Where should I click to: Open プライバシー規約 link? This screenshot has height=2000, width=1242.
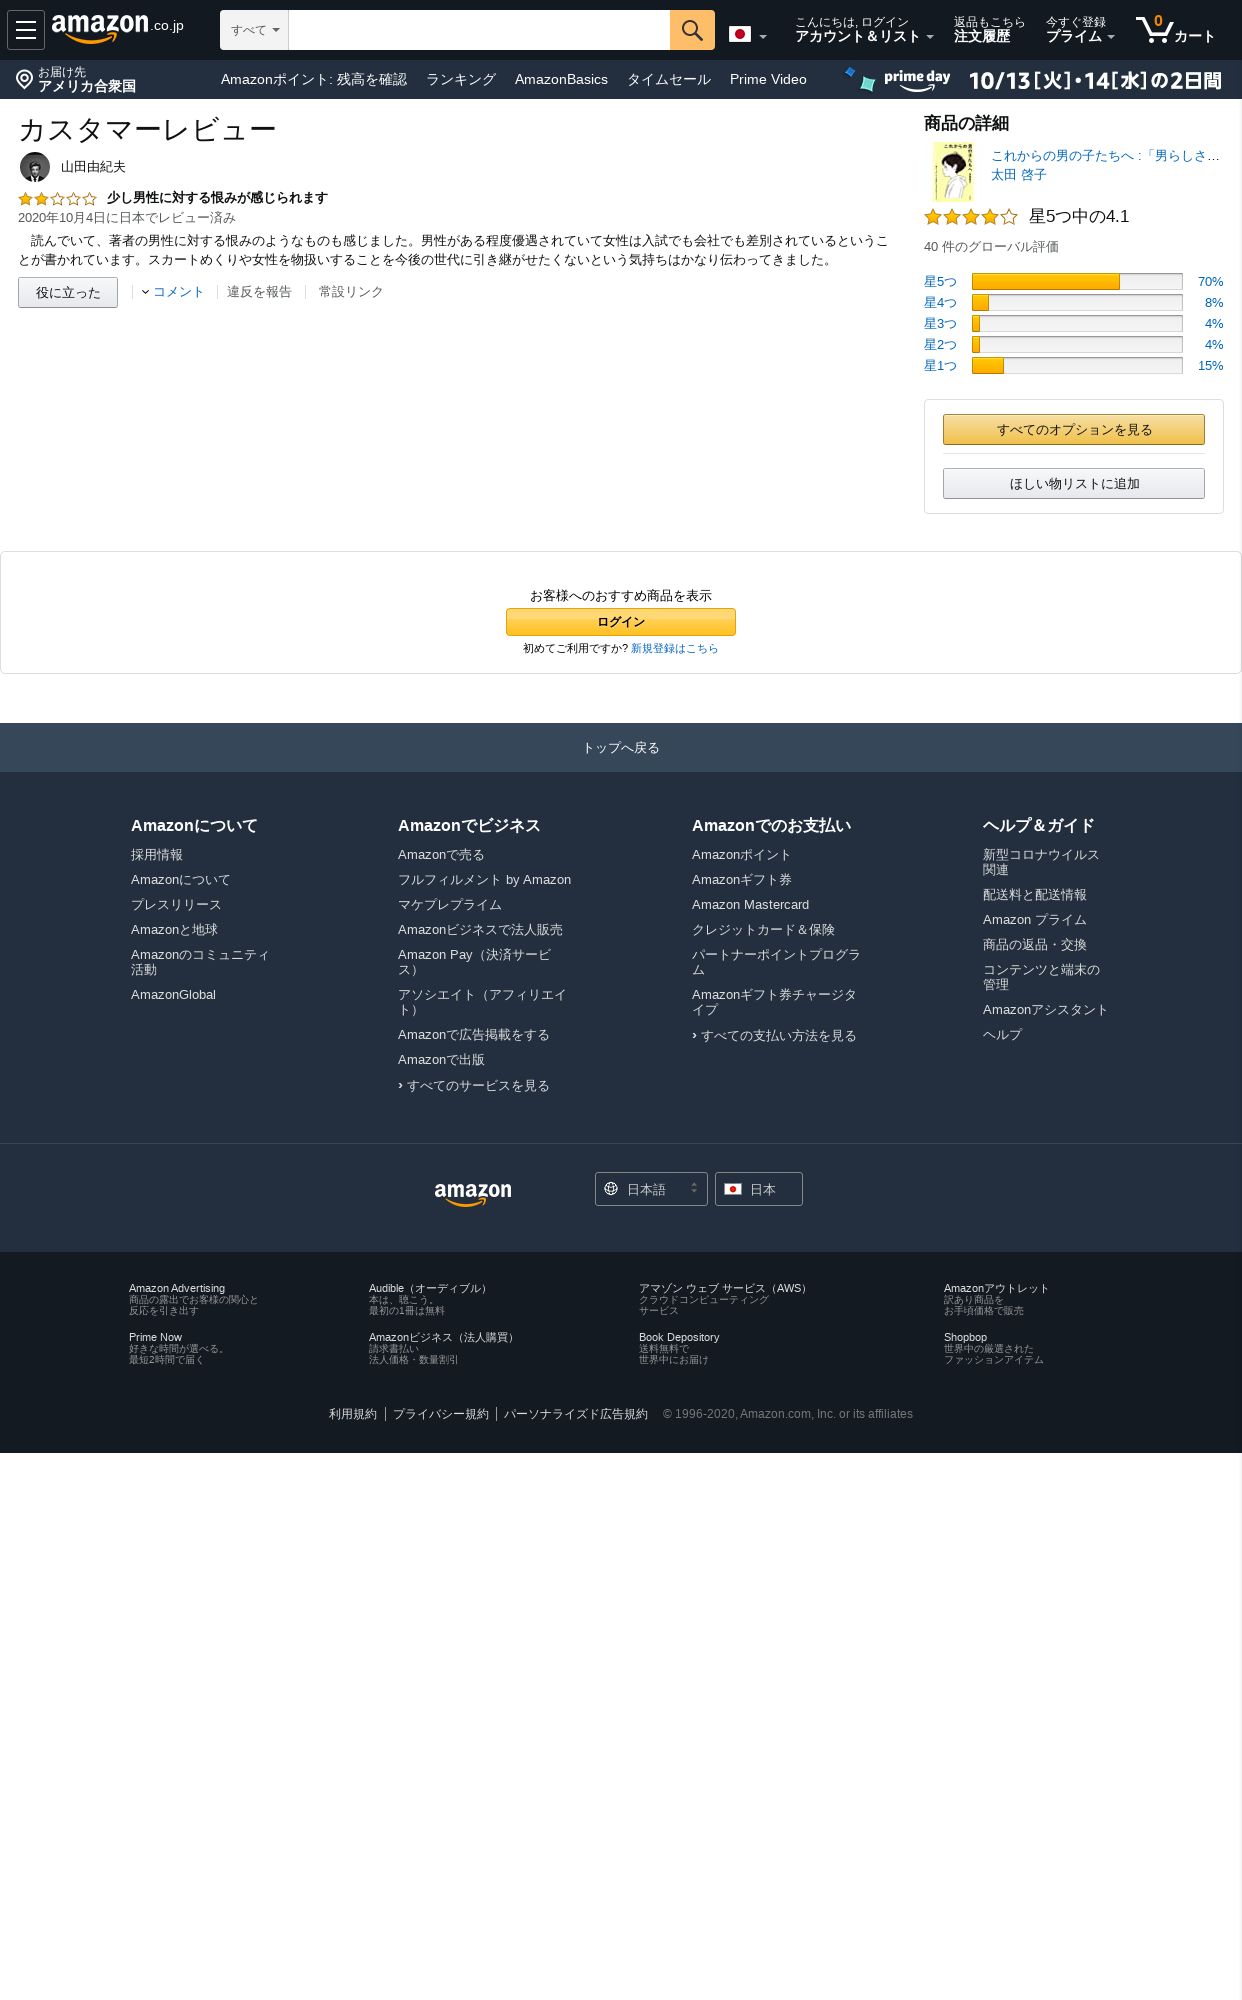441,1414
